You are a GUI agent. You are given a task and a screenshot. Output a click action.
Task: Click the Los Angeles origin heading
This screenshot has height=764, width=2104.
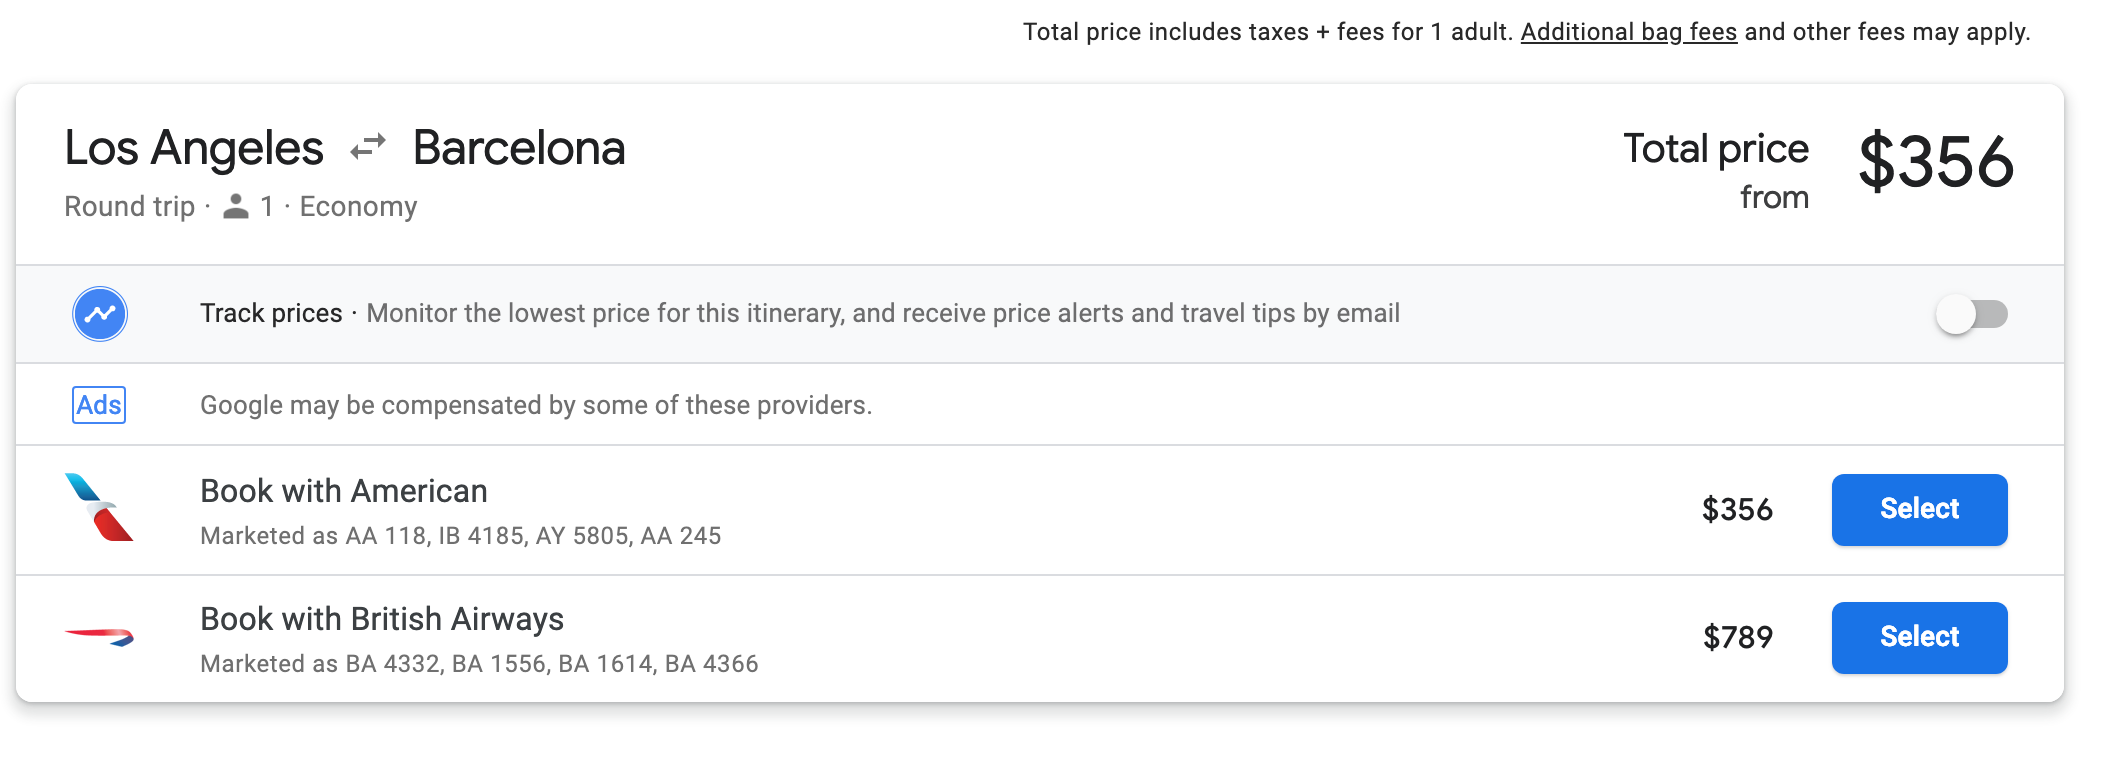[194, 148]
